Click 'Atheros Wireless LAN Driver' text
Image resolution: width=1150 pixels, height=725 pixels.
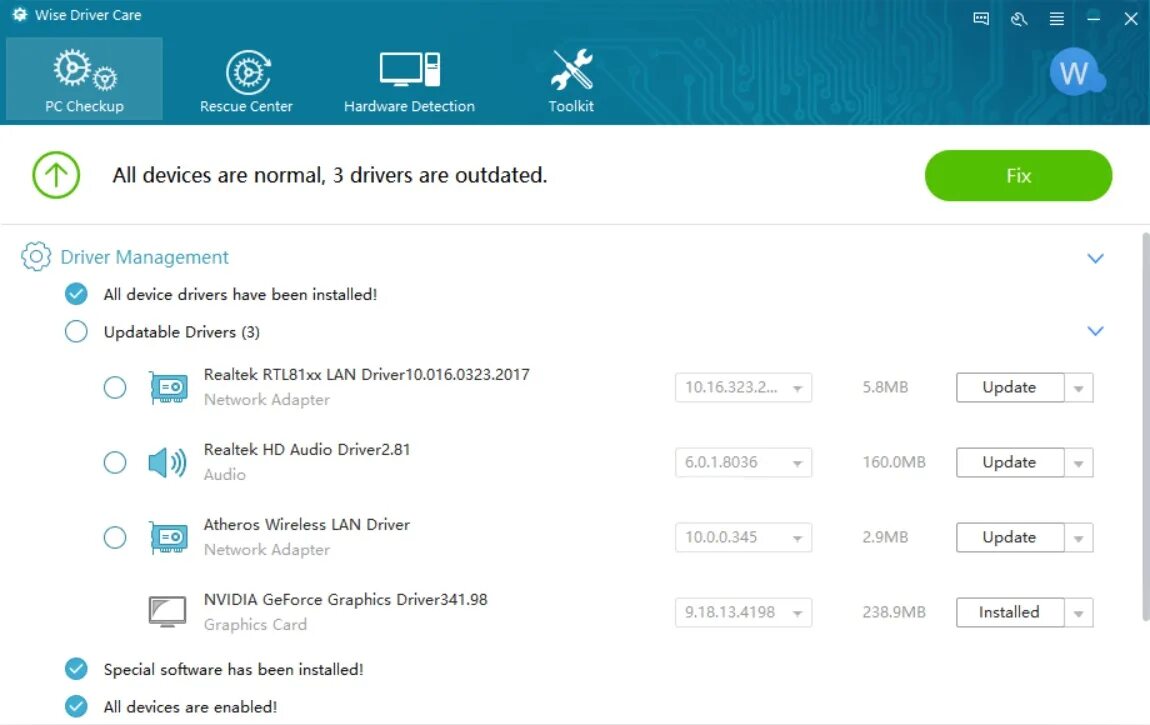pos(307,524)
